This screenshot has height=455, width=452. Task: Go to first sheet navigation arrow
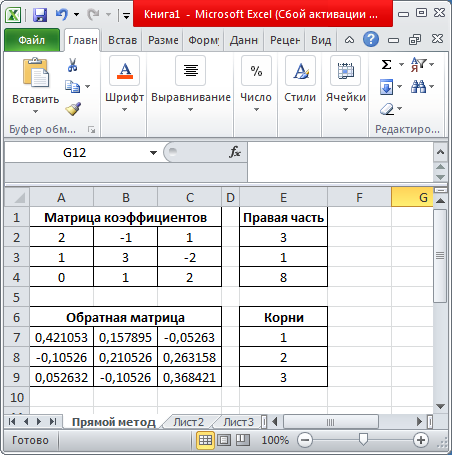coord(12,422)
